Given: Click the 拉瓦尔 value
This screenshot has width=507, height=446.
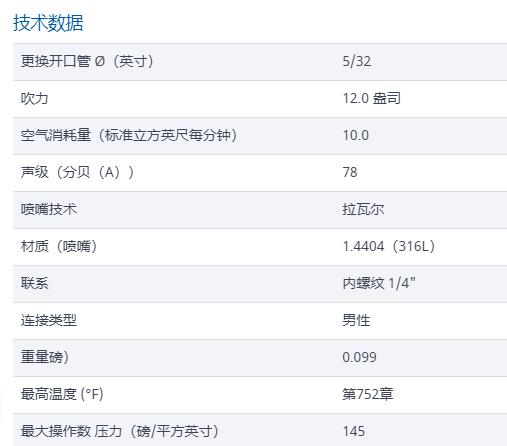Looking at the screenshot, I should coord(363,209).
